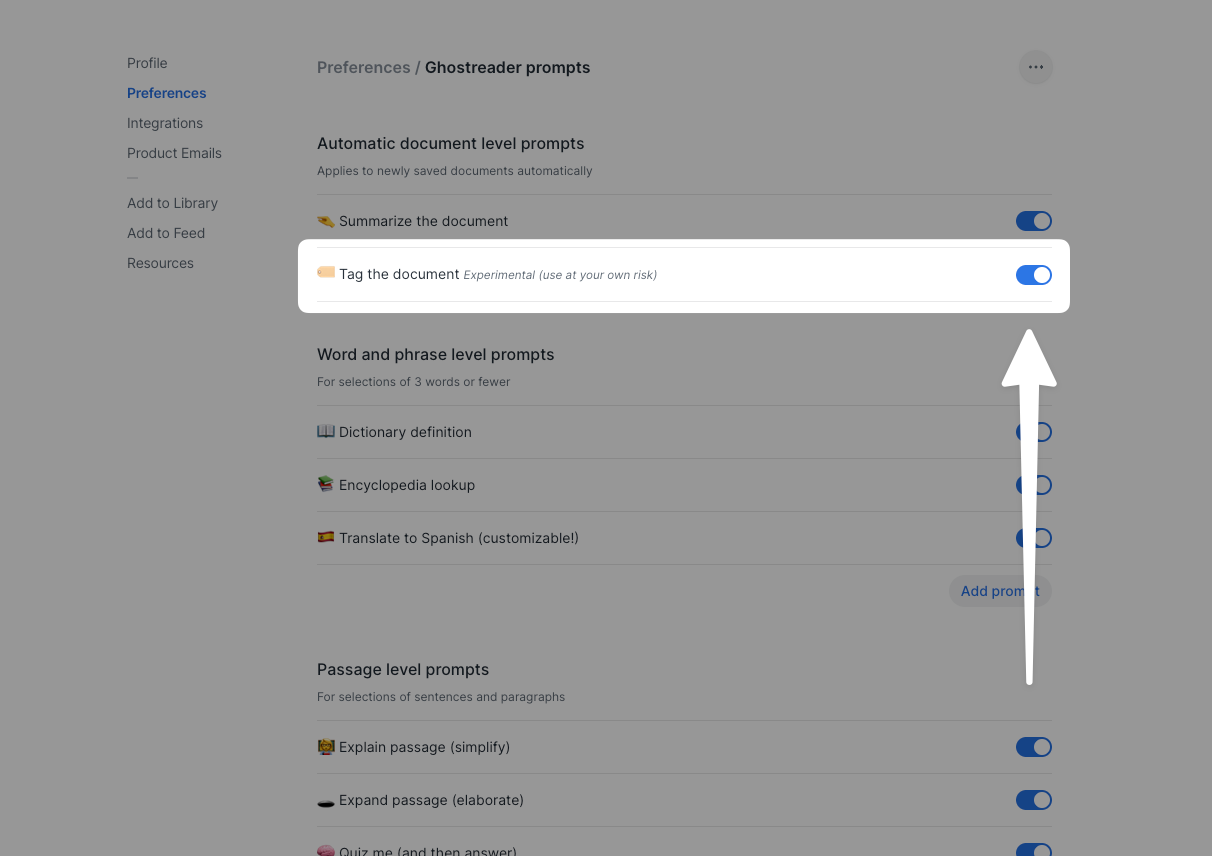This screenshot has height=856, width=1212.
Task: Go to Integrations in sidebar
Action: (x=165, y=123)
